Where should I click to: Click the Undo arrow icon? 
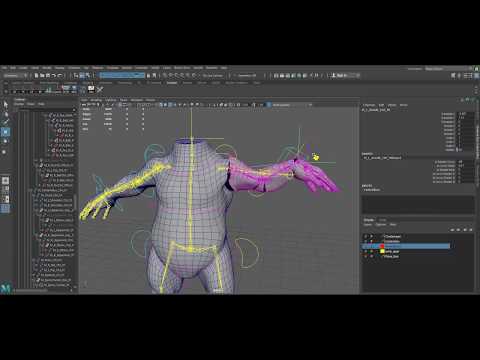(54, 76)
